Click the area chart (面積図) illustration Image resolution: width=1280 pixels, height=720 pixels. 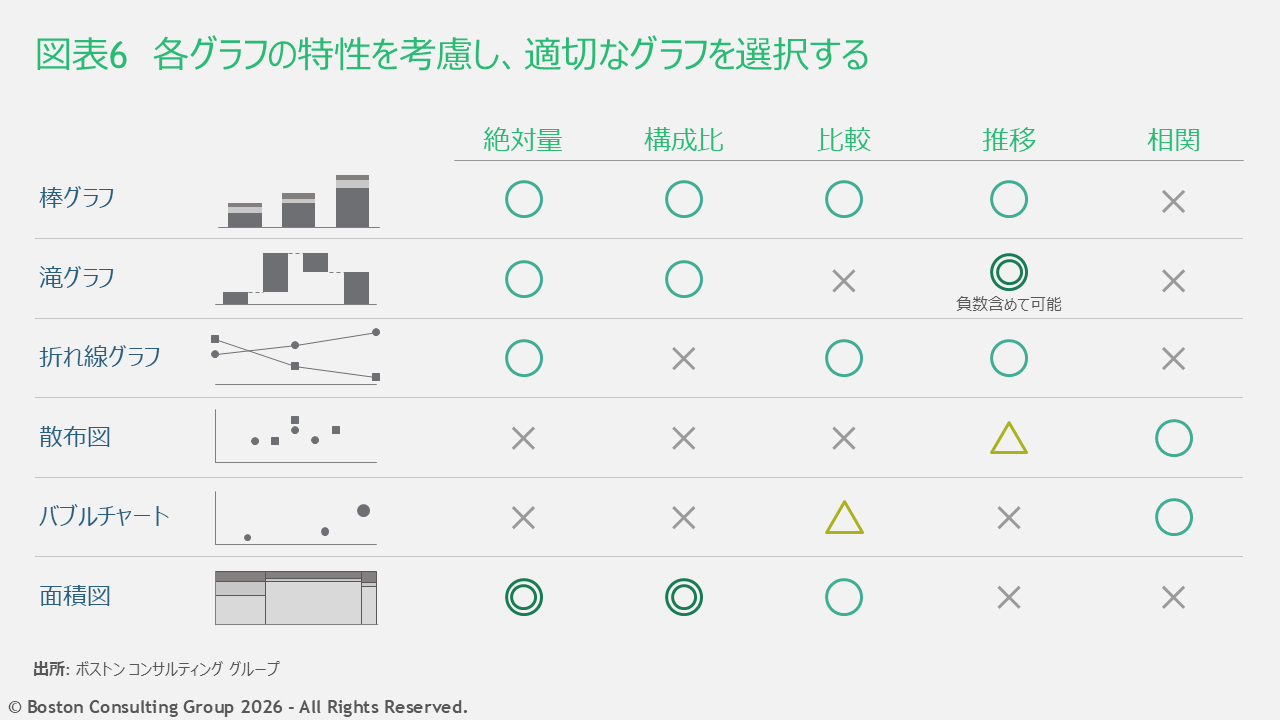pos(296,598)
